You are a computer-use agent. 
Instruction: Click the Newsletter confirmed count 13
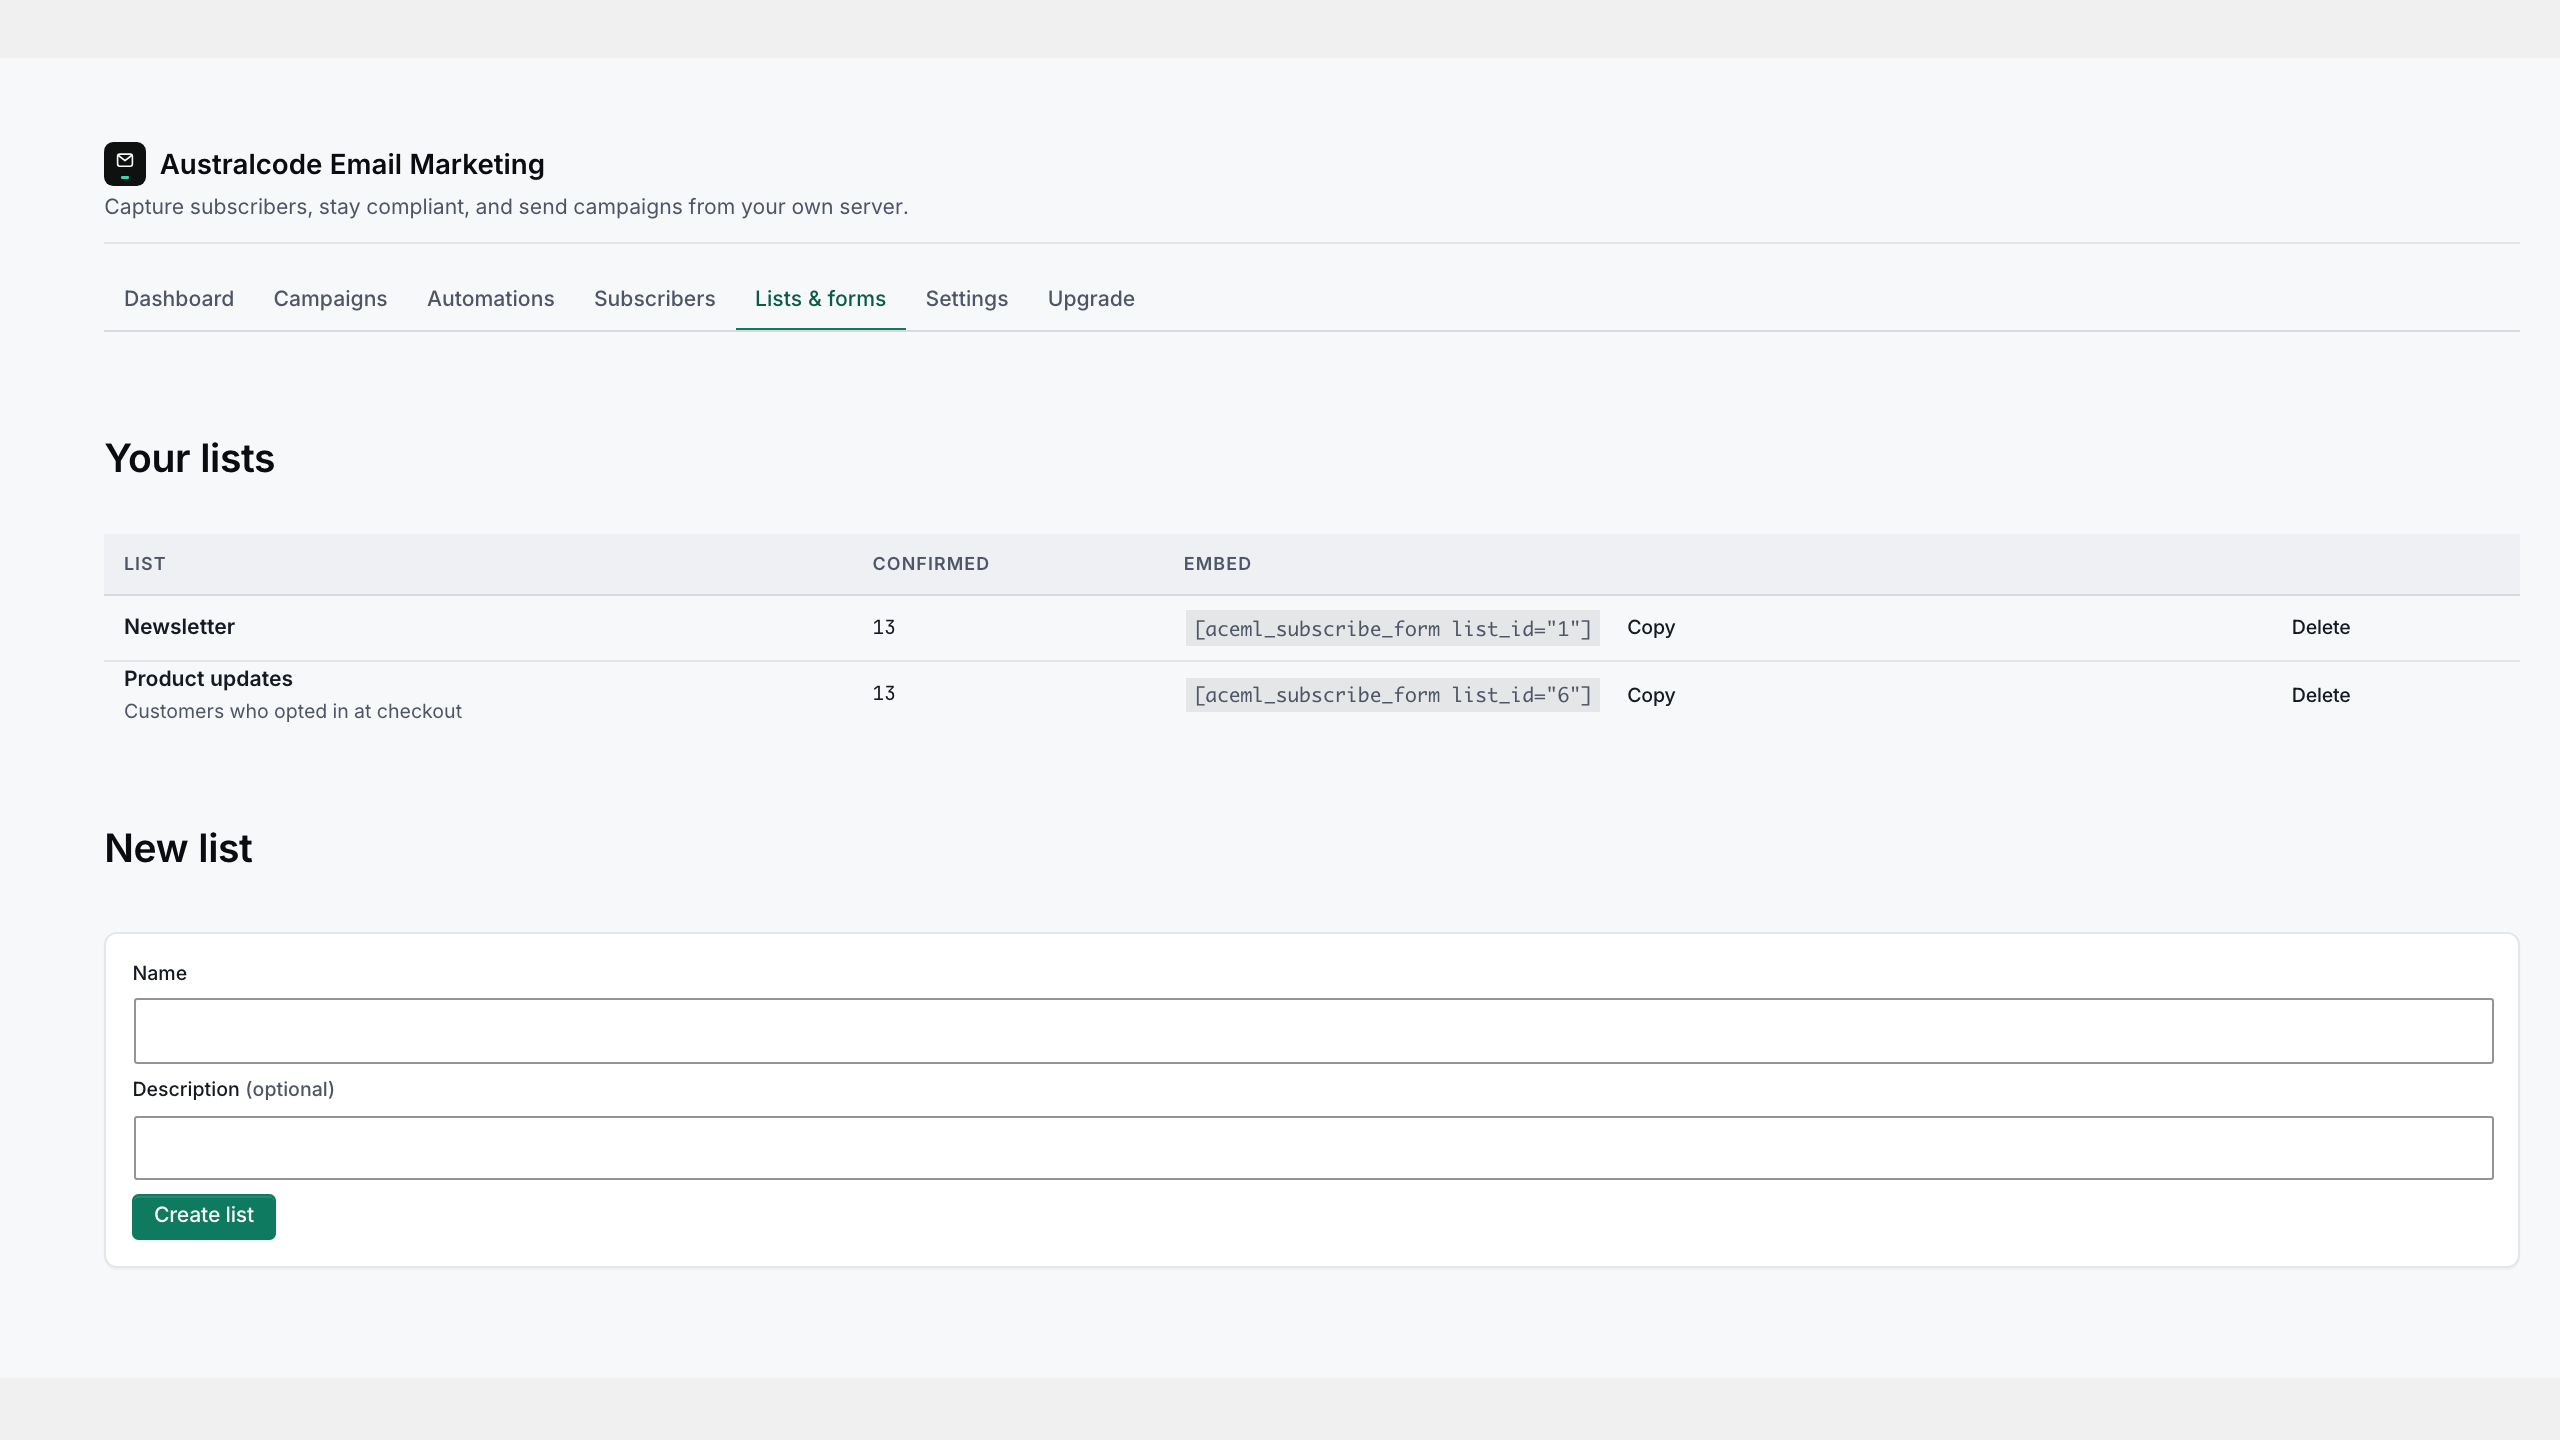(883, 627)
